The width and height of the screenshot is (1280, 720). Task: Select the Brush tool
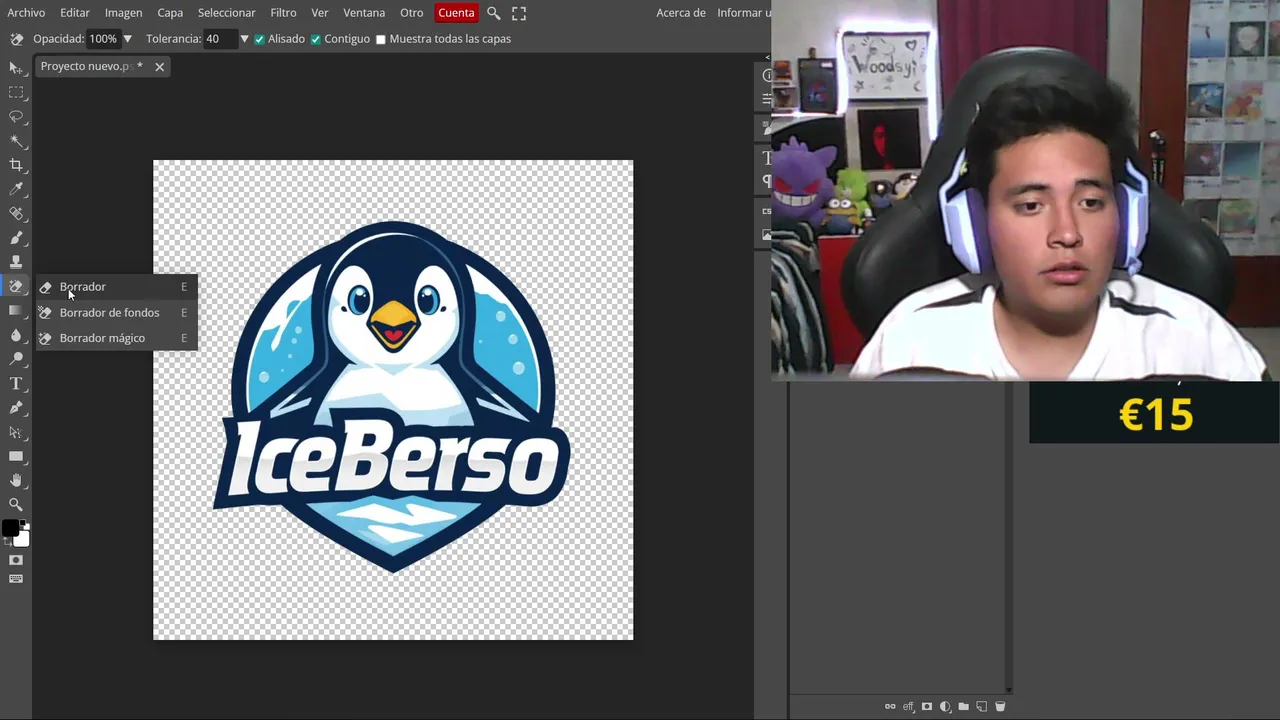click(16, 238)
